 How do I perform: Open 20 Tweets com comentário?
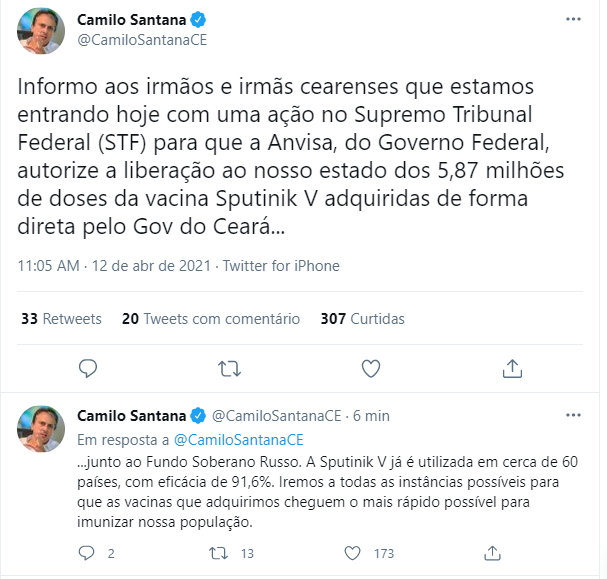point(210,319)
